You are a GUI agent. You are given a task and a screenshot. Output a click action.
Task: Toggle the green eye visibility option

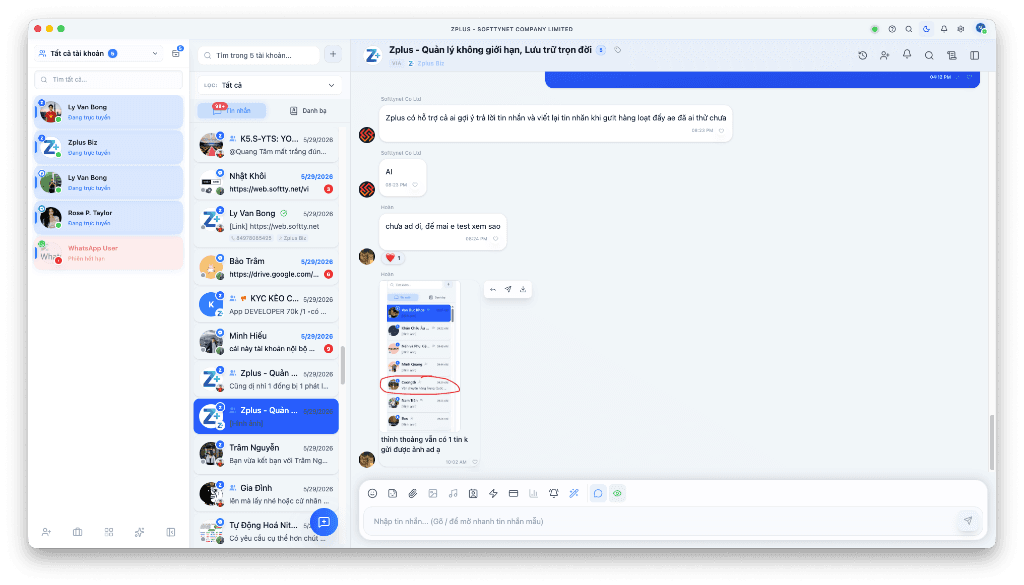pos(617,494)
